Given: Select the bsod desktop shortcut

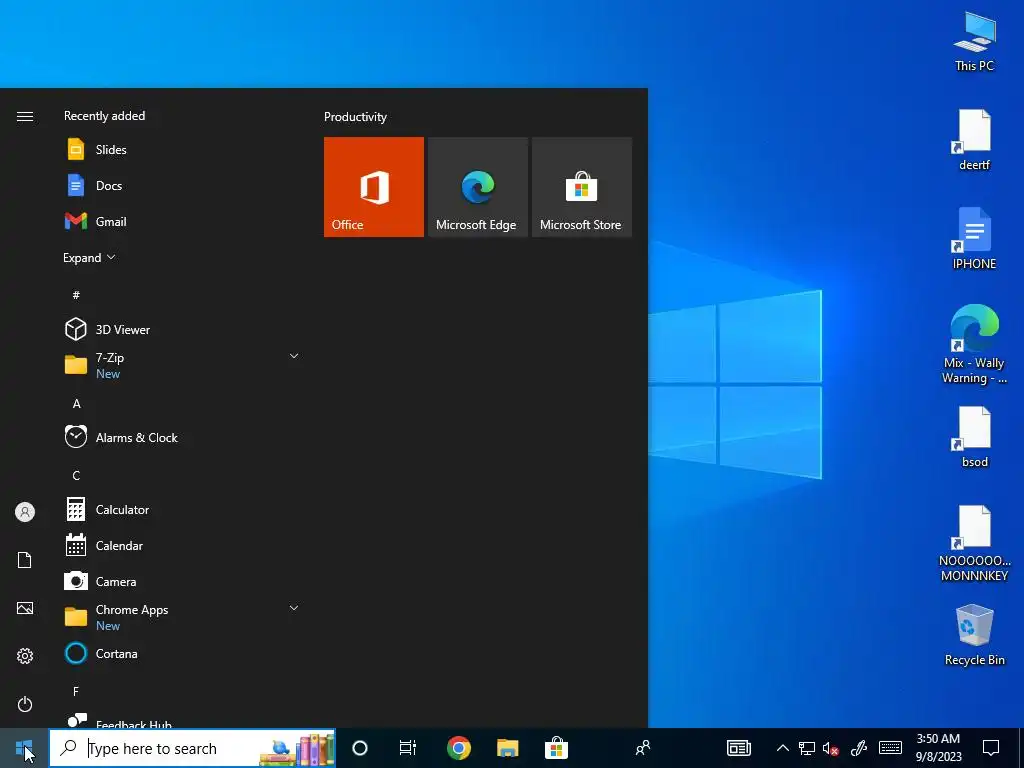Looking at the screenshot, I should 974,437.
